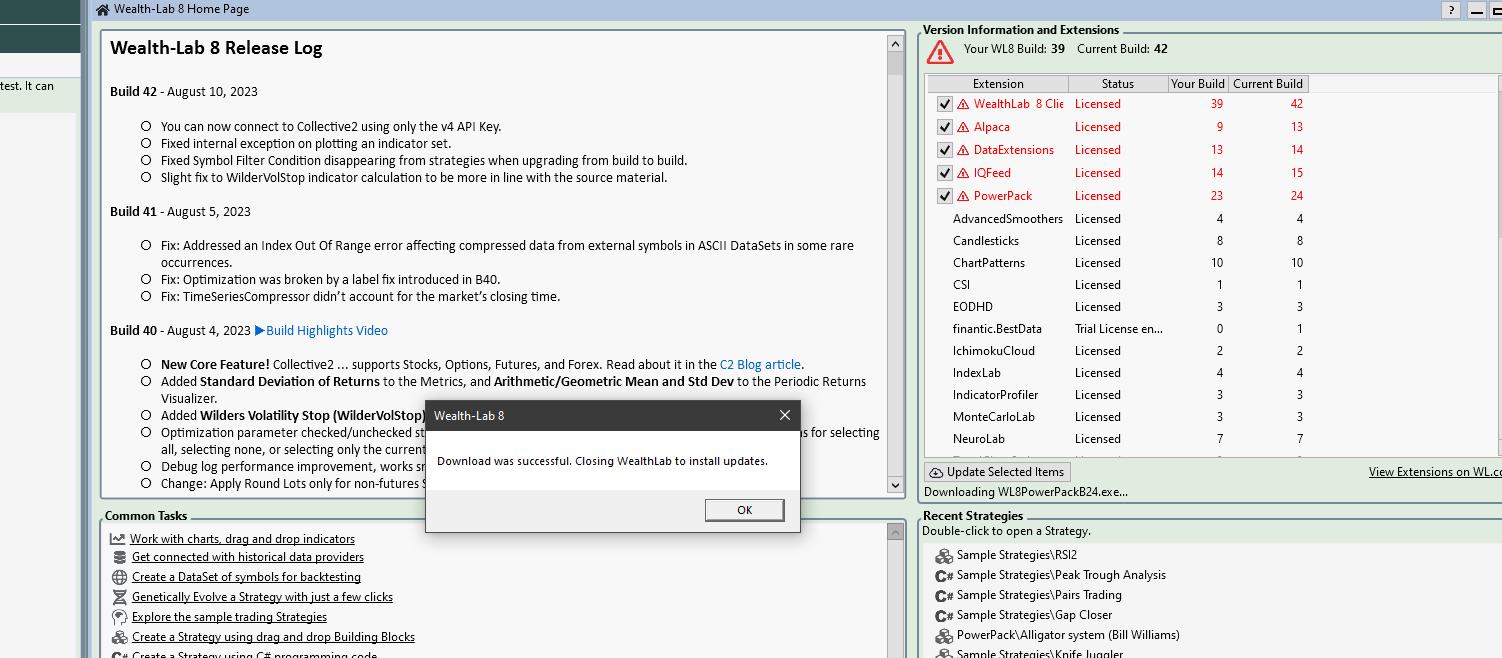This screenshot has width=1502, height=658.
Task: Open the Build Highlights Video link
Action: point(327,330)
